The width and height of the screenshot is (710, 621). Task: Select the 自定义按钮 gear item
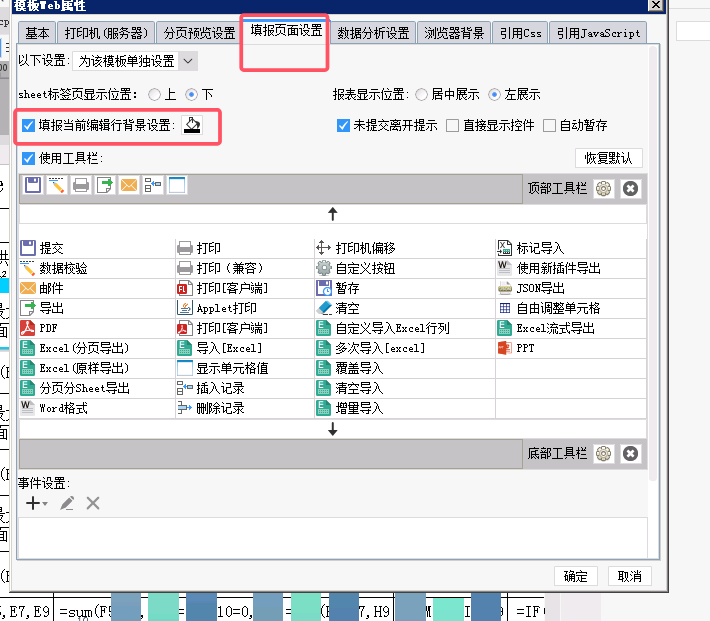(x=405, y=268)
